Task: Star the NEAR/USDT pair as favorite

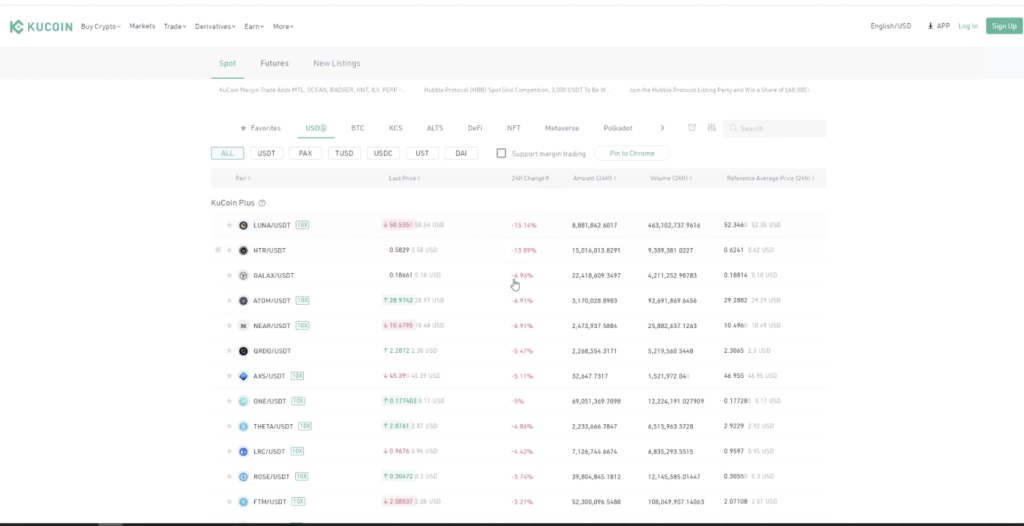Action: 229,326
